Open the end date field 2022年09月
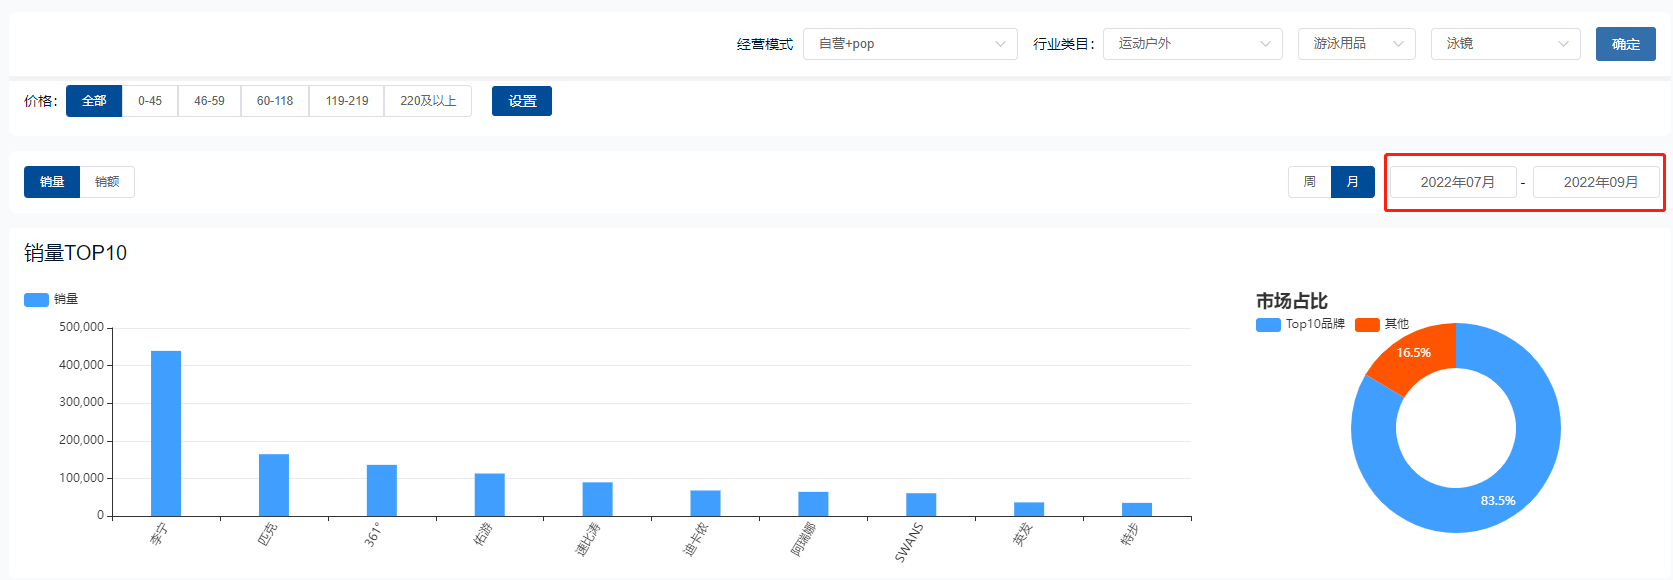The height and width of the screenshot is (580, 1673). pos(1600,182)
